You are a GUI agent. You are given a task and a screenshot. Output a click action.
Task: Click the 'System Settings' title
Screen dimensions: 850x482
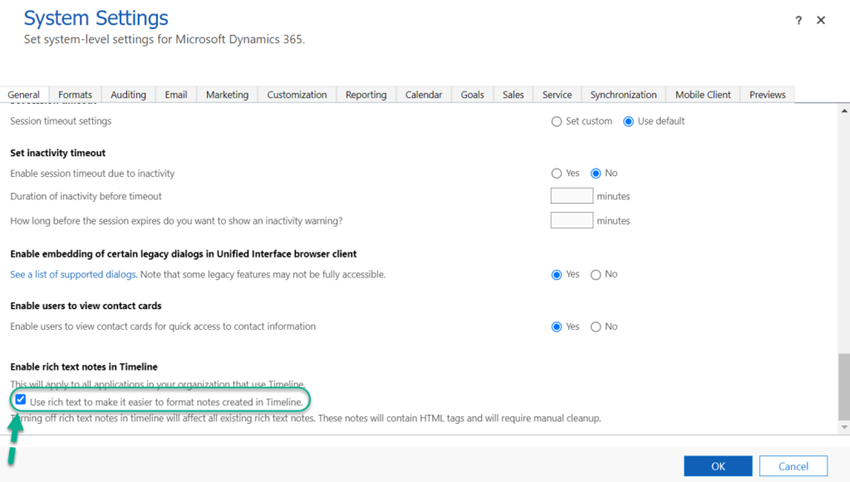coord(96,18)
